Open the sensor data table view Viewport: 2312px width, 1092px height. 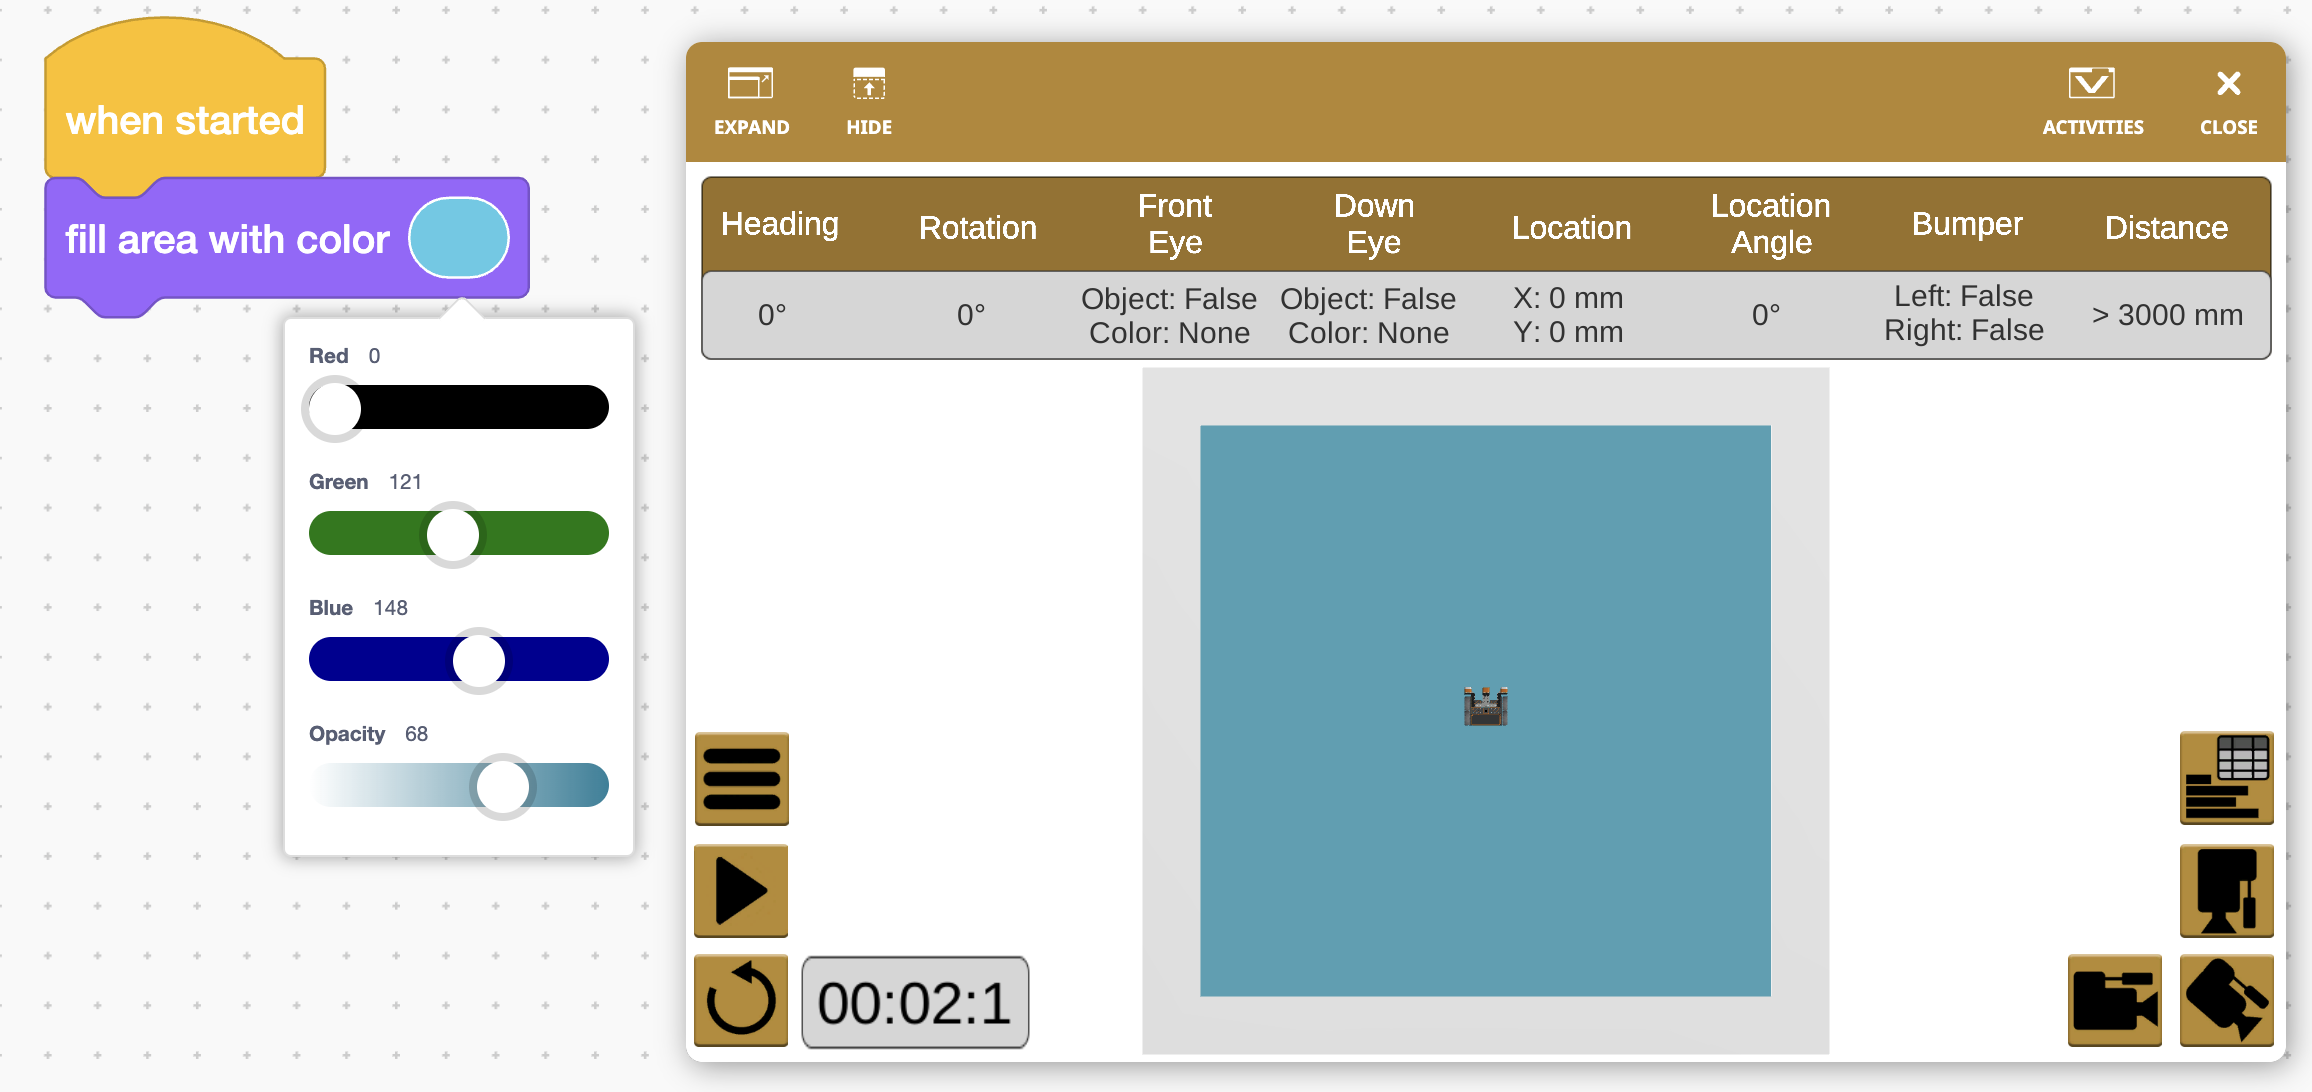[x=2225, y=779]
